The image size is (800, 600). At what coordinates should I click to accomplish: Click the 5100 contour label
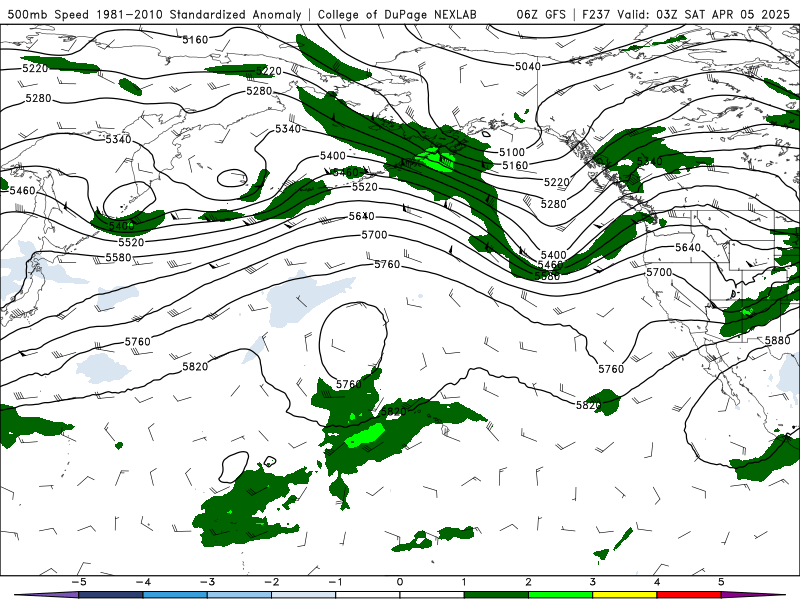(512, 152)
